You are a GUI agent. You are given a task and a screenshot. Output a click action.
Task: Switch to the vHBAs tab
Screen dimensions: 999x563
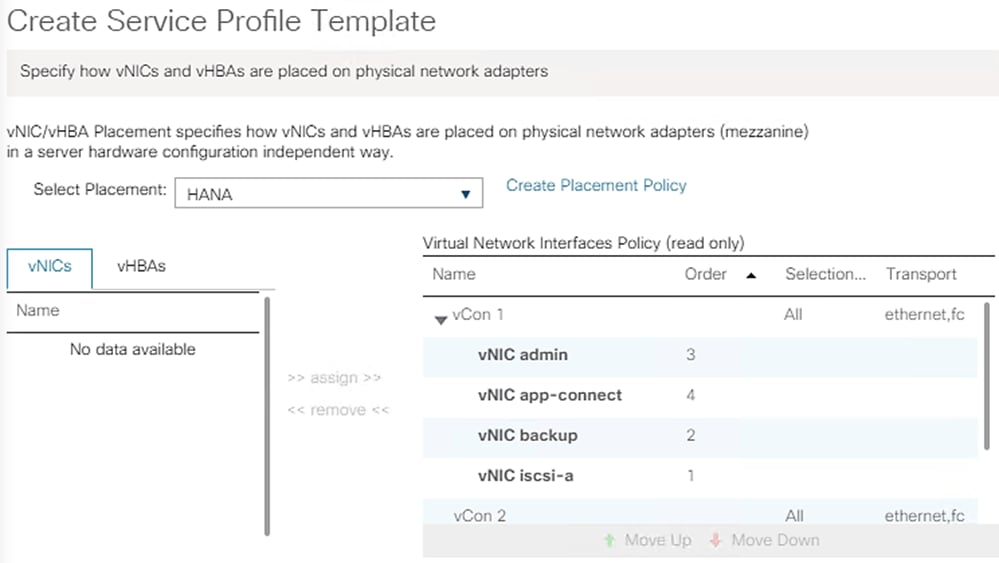pyautogui.click(x=141, y=267)
